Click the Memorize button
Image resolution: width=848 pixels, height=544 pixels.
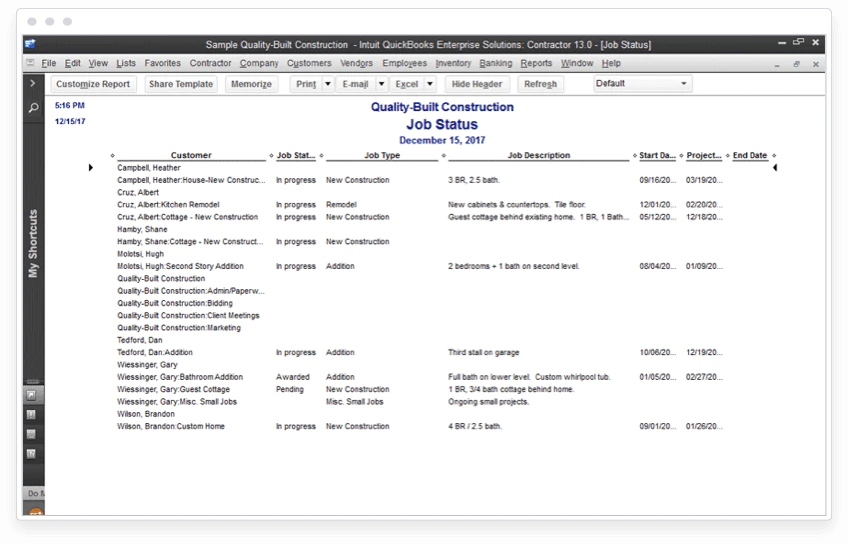pos(251,84)
